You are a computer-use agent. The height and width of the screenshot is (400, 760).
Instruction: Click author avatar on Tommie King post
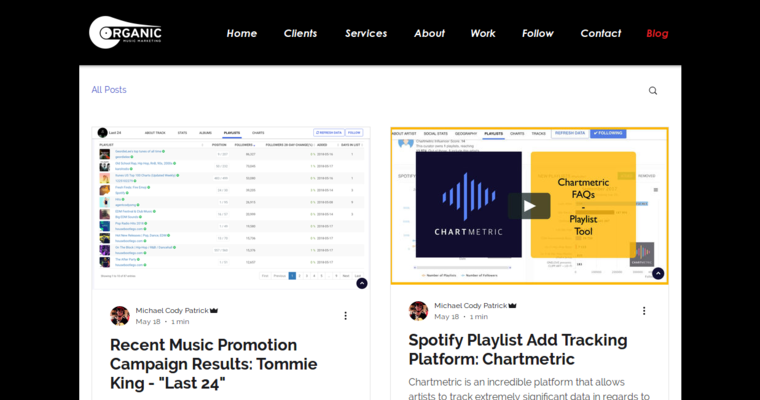coord(120,316)
